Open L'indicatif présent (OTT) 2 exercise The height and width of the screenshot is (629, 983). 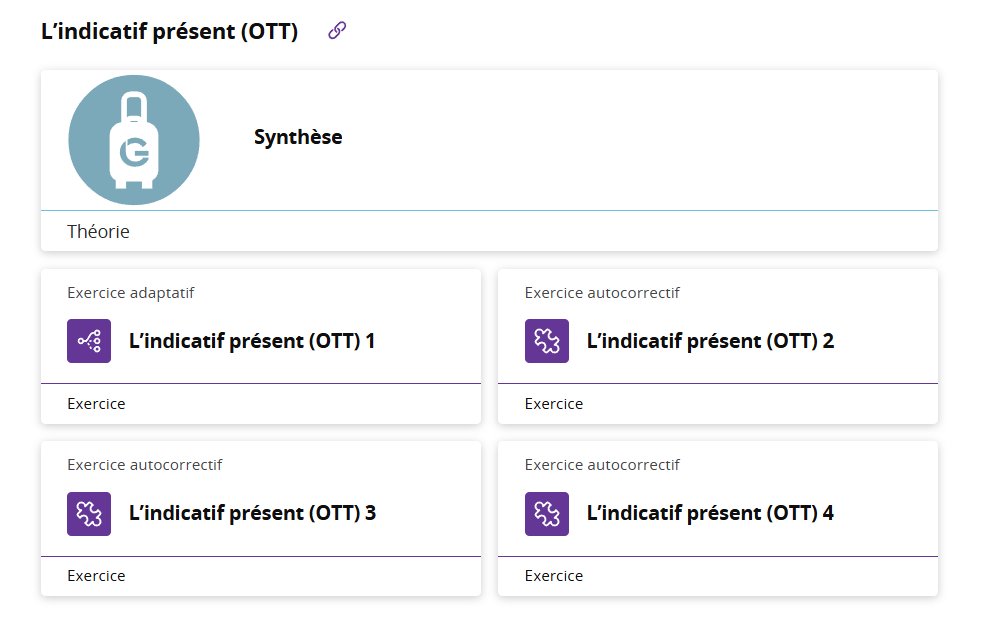click(x=710, y=341)
